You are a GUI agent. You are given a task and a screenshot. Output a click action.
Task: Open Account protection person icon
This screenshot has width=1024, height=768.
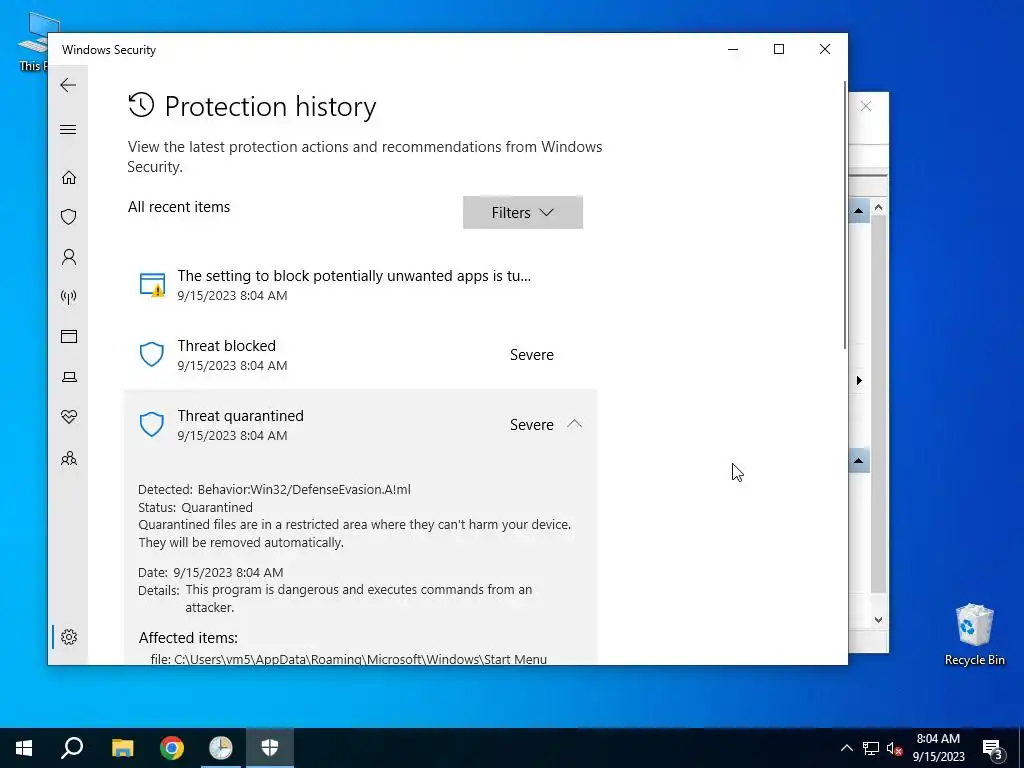[69, 257]
